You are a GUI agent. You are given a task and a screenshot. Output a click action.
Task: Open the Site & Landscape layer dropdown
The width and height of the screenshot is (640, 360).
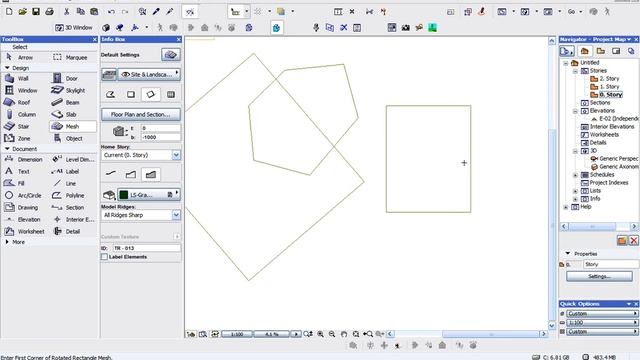pos(149,74)
